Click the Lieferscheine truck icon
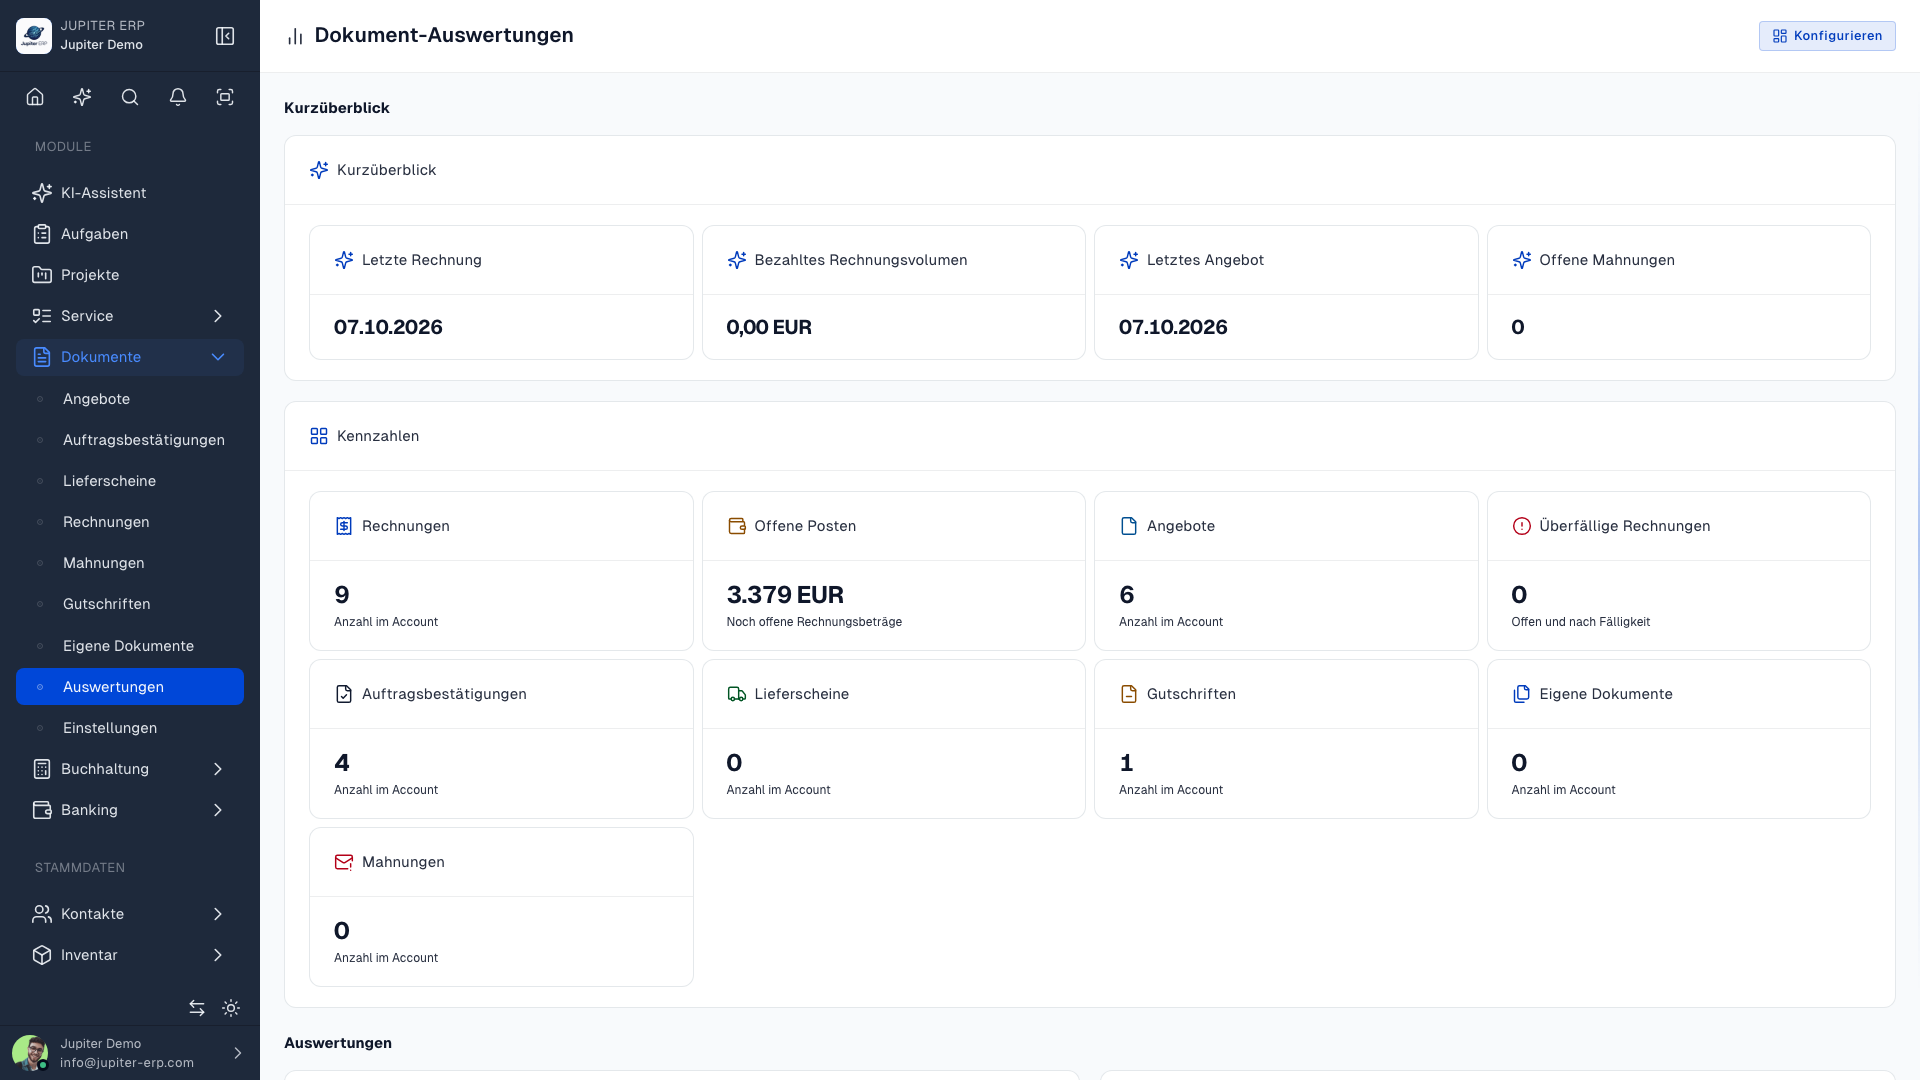The image size is (1920, 1080). [737, 694]
